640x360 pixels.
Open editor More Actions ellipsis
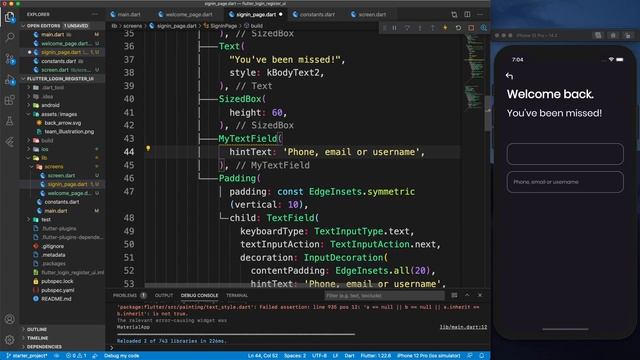point(480,14)
